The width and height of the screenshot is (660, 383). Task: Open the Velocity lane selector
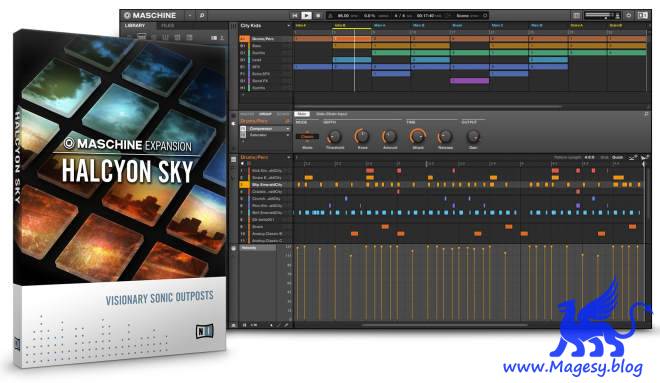click(x=258, y=248)
